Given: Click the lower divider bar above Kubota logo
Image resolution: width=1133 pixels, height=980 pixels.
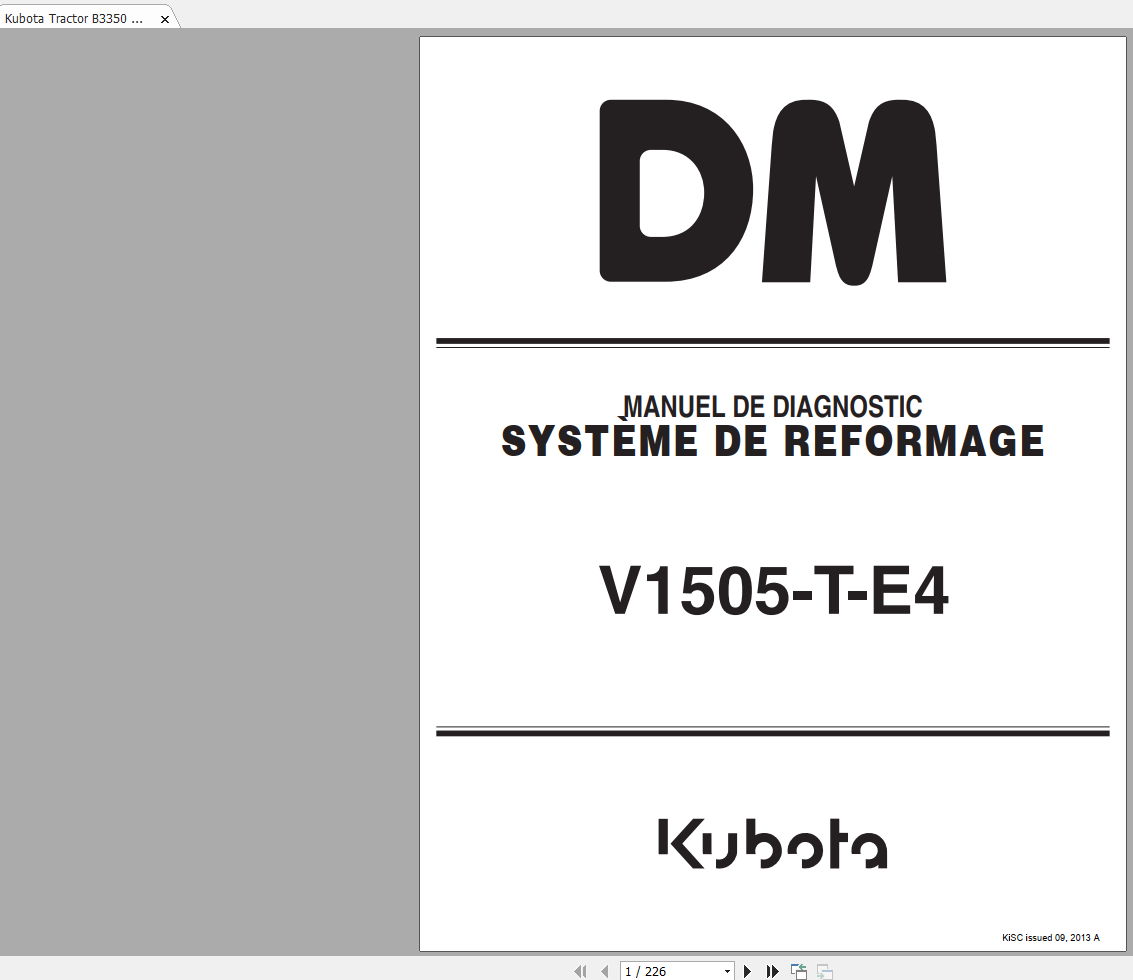Looking at the screenshot, I should pyautogui.click(x=772, y=730).
